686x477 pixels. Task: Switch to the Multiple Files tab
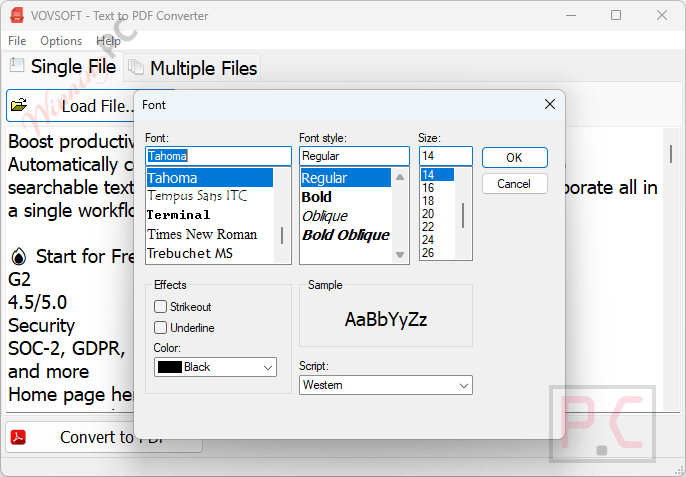[192, 68]
